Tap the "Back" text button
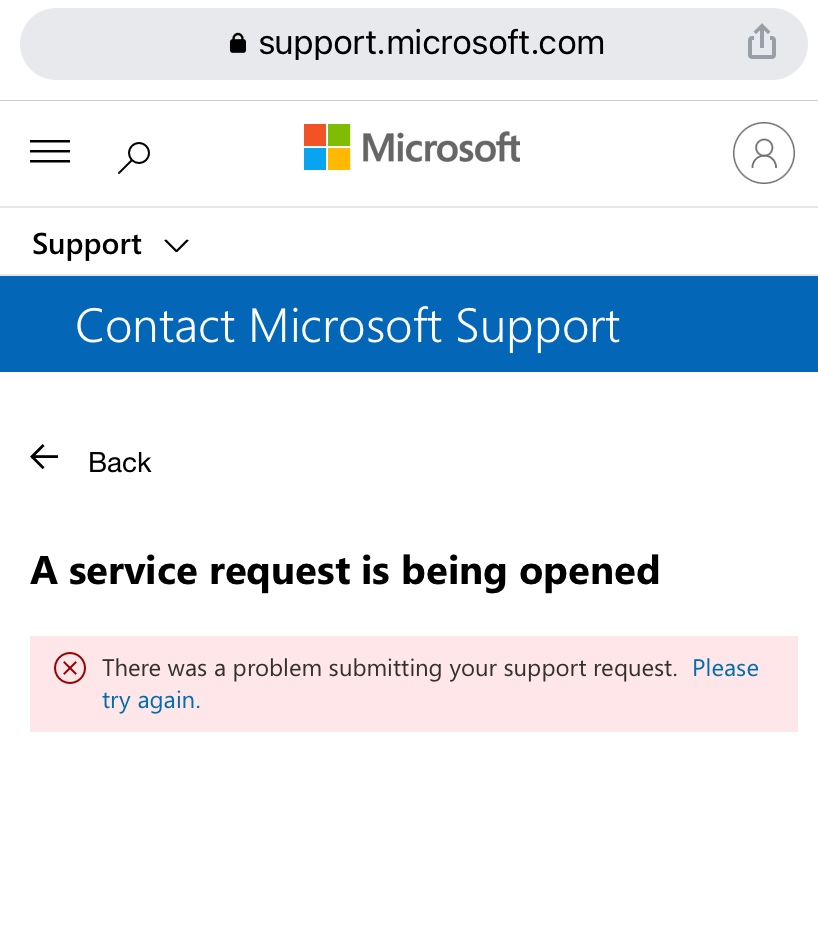The height and width of the screenshot is (934, 818). (120, 462)
